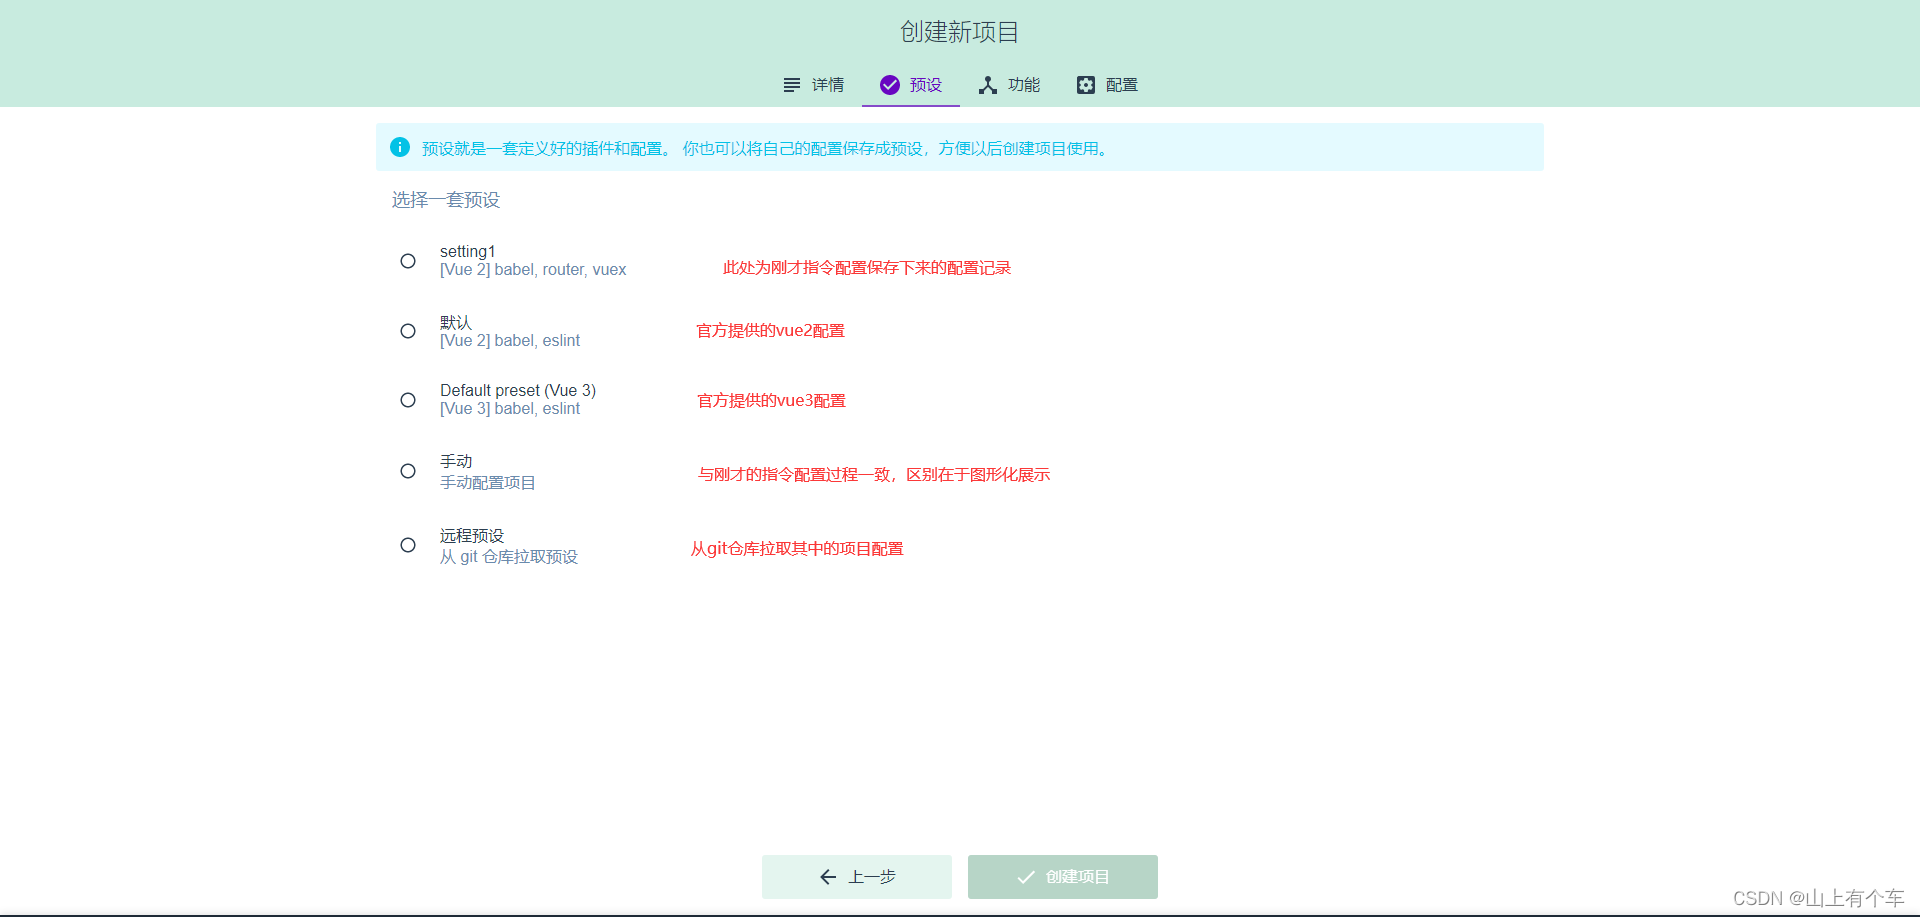Click the 手动 preset title
The width and height of the screenshot is (1920, 917).
tap(456, 461)
